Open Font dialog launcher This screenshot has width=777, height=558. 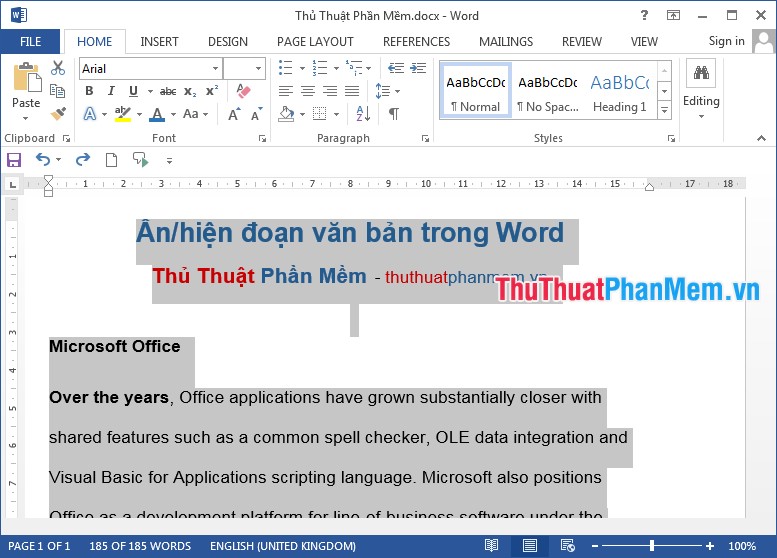click(x=262, y=139)
